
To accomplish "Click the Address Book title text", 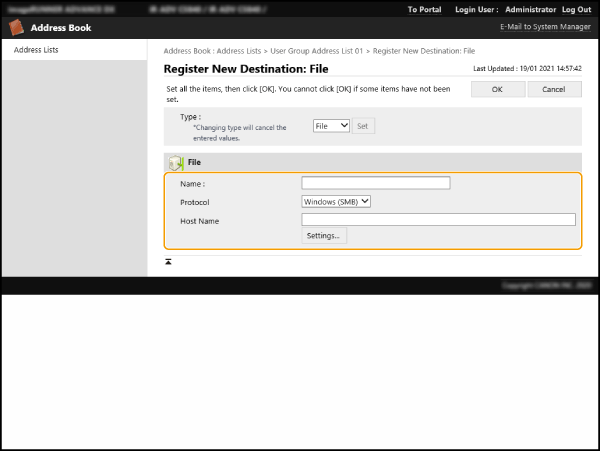I will click(61, 27).
